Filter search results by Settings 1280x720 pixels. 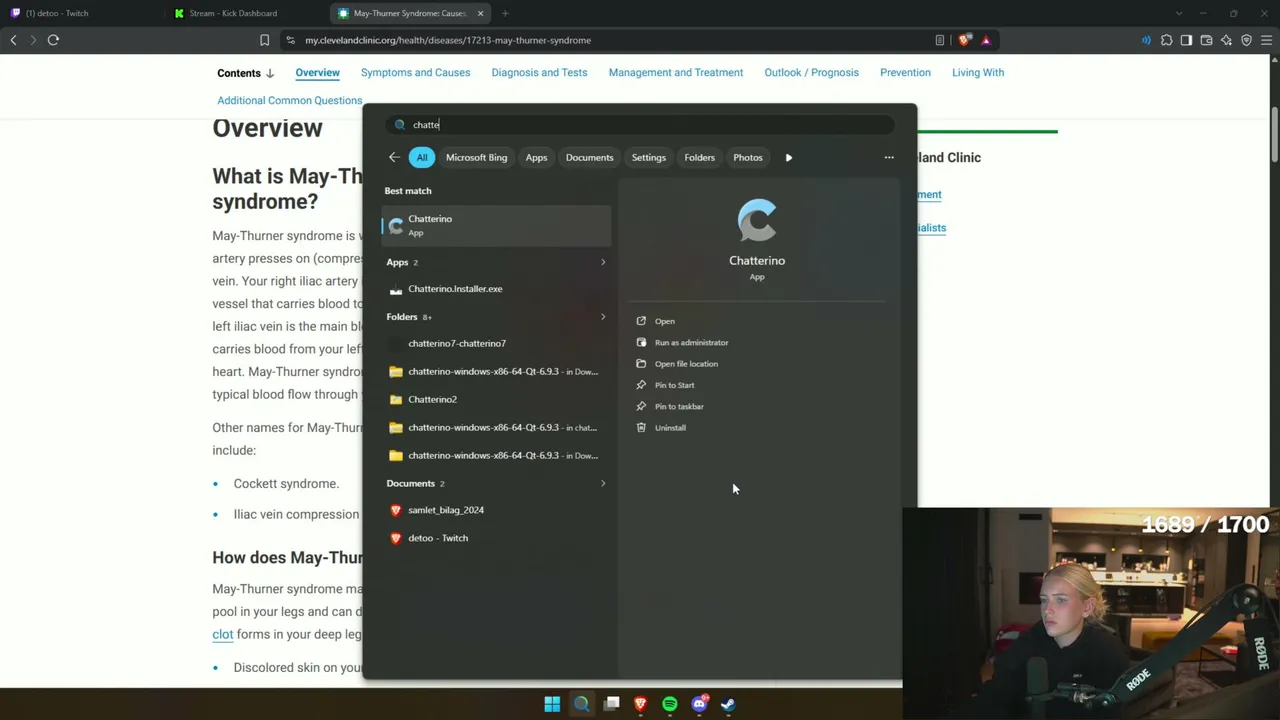pos(648,157)
